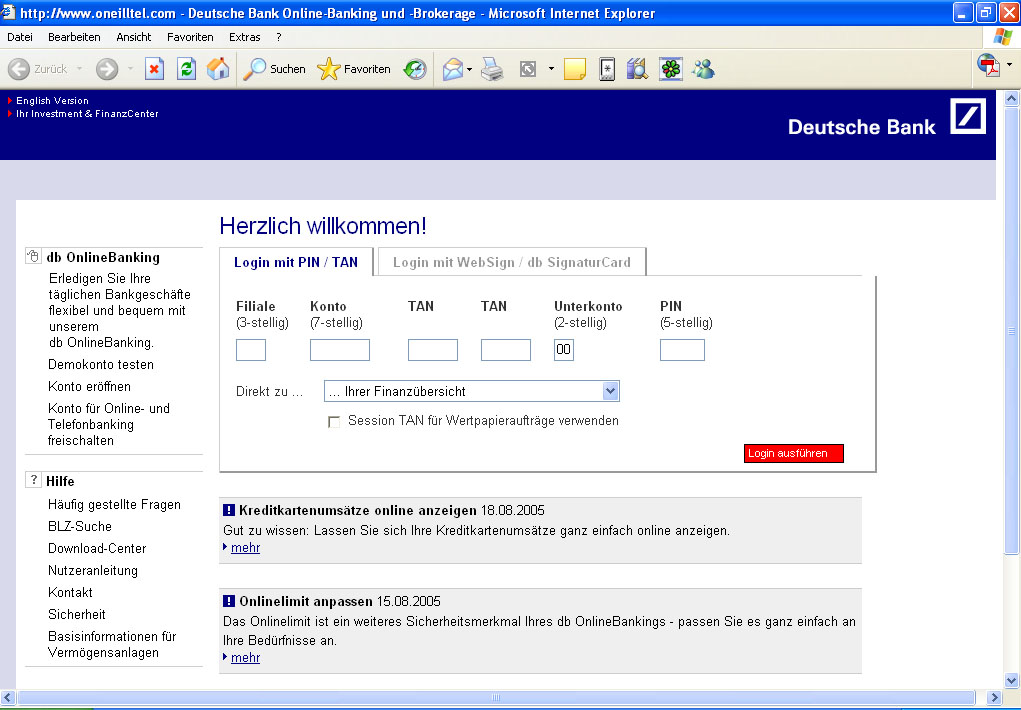Click the PIN input field
This screenshot has height=710, width=1021.
682,350
